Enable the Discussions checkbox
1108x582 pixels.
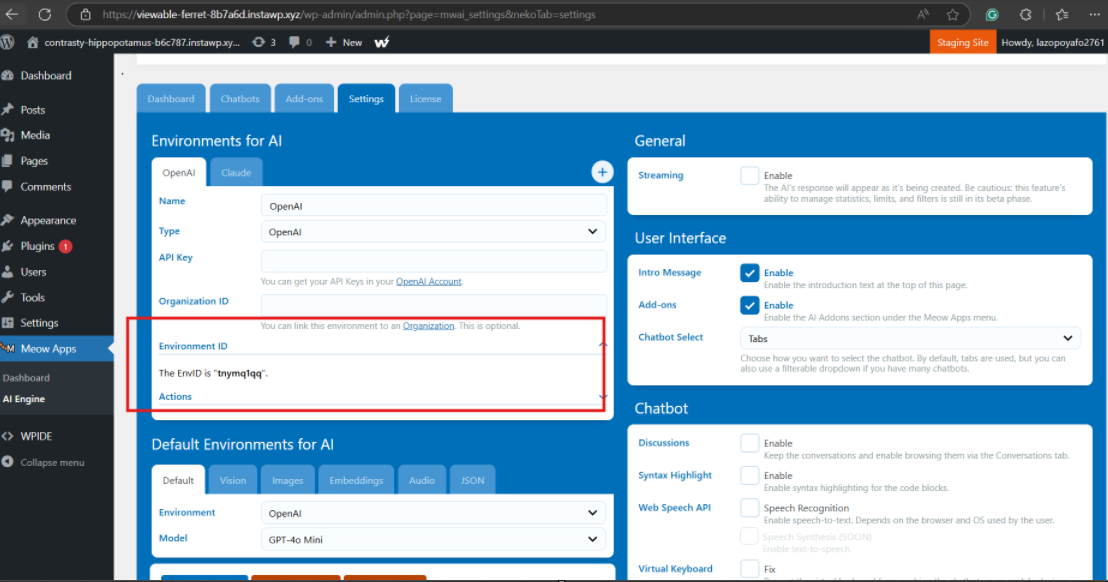[x=749, y=443]
